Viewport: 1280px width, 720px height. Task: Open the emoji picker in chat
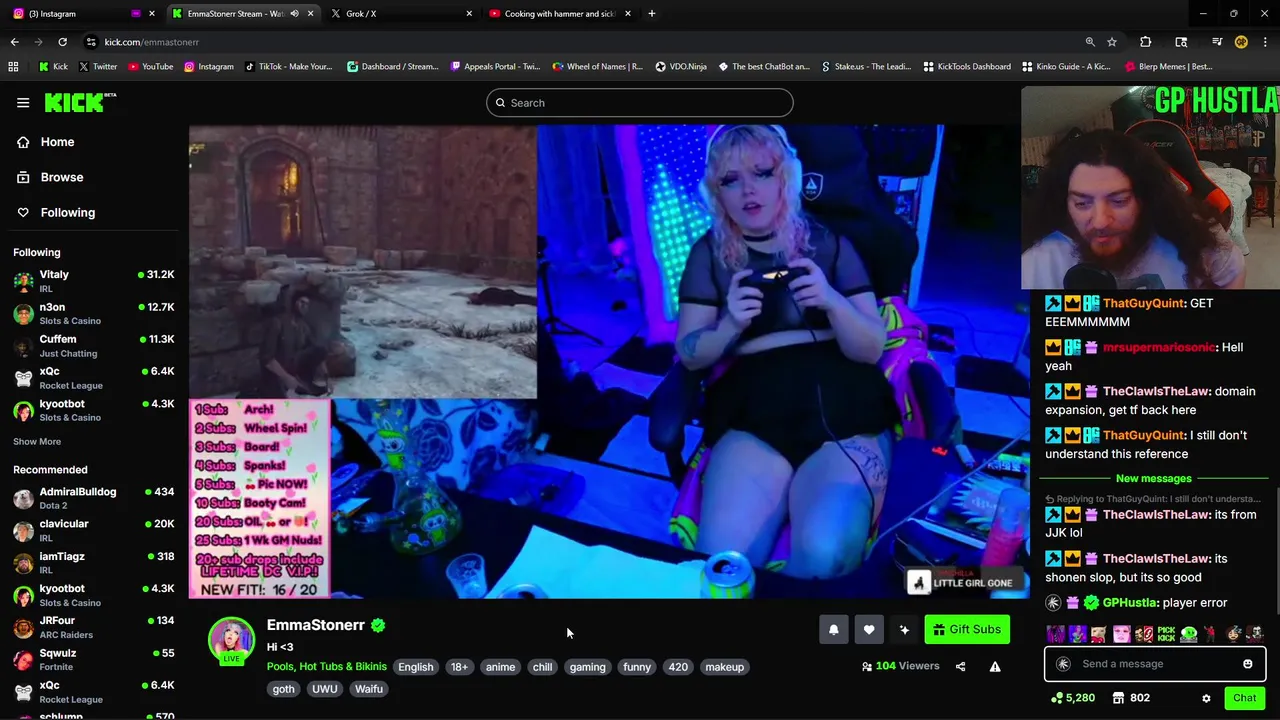pyautogui.click(x=1248, y=664)
